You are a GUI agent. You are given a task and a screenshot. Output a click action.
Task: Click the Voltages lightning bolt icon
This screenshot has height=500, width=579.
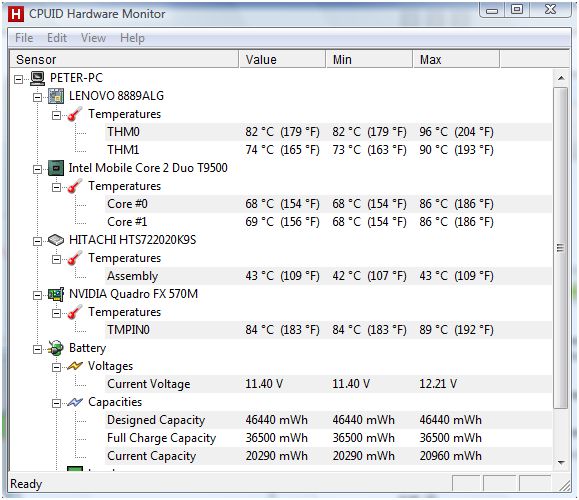(75, 366)
